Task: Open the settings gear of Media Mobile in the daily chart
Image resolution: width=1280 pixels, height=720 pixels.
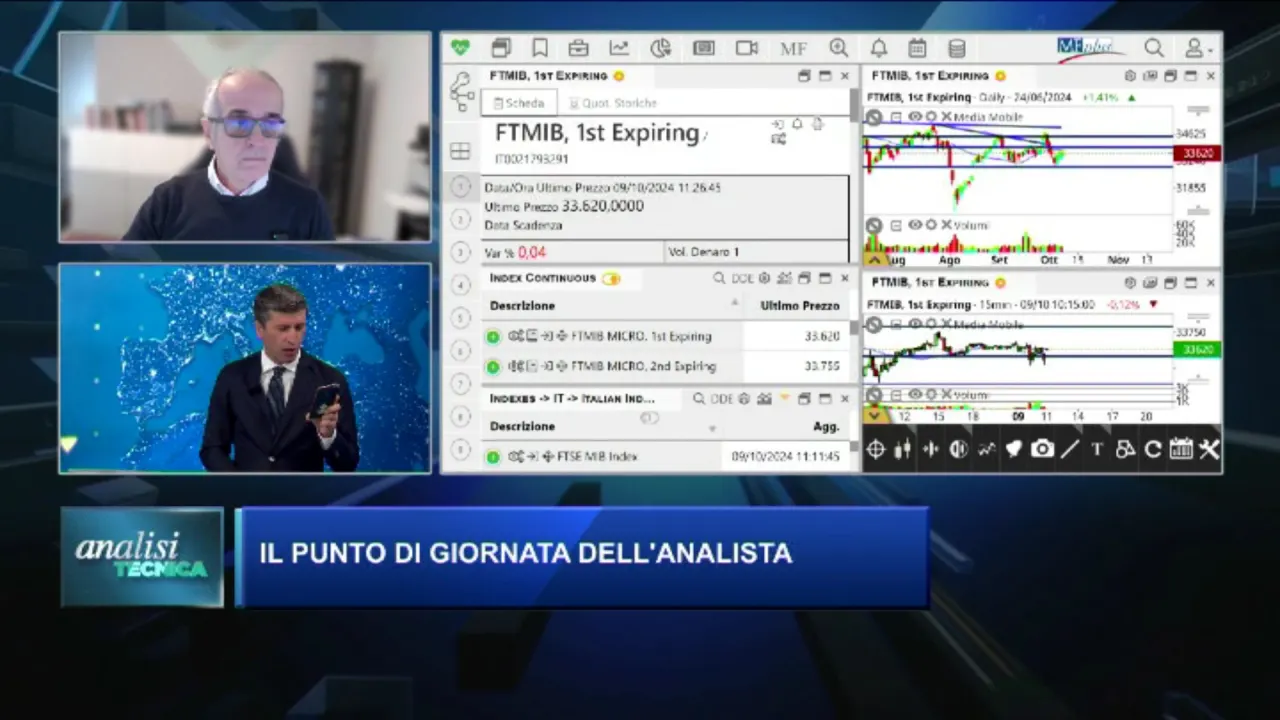Action: tap(931, 117)
